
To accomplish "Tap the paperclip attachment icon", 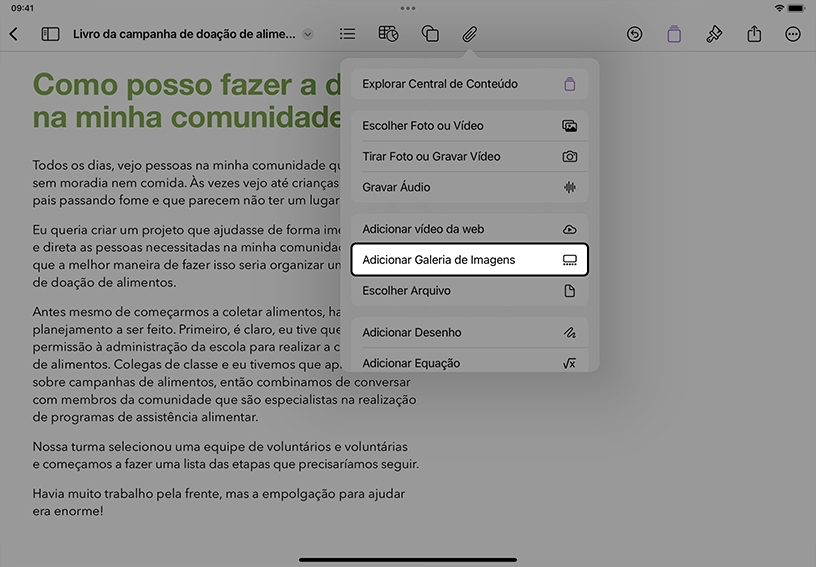I will click(469, 34).
